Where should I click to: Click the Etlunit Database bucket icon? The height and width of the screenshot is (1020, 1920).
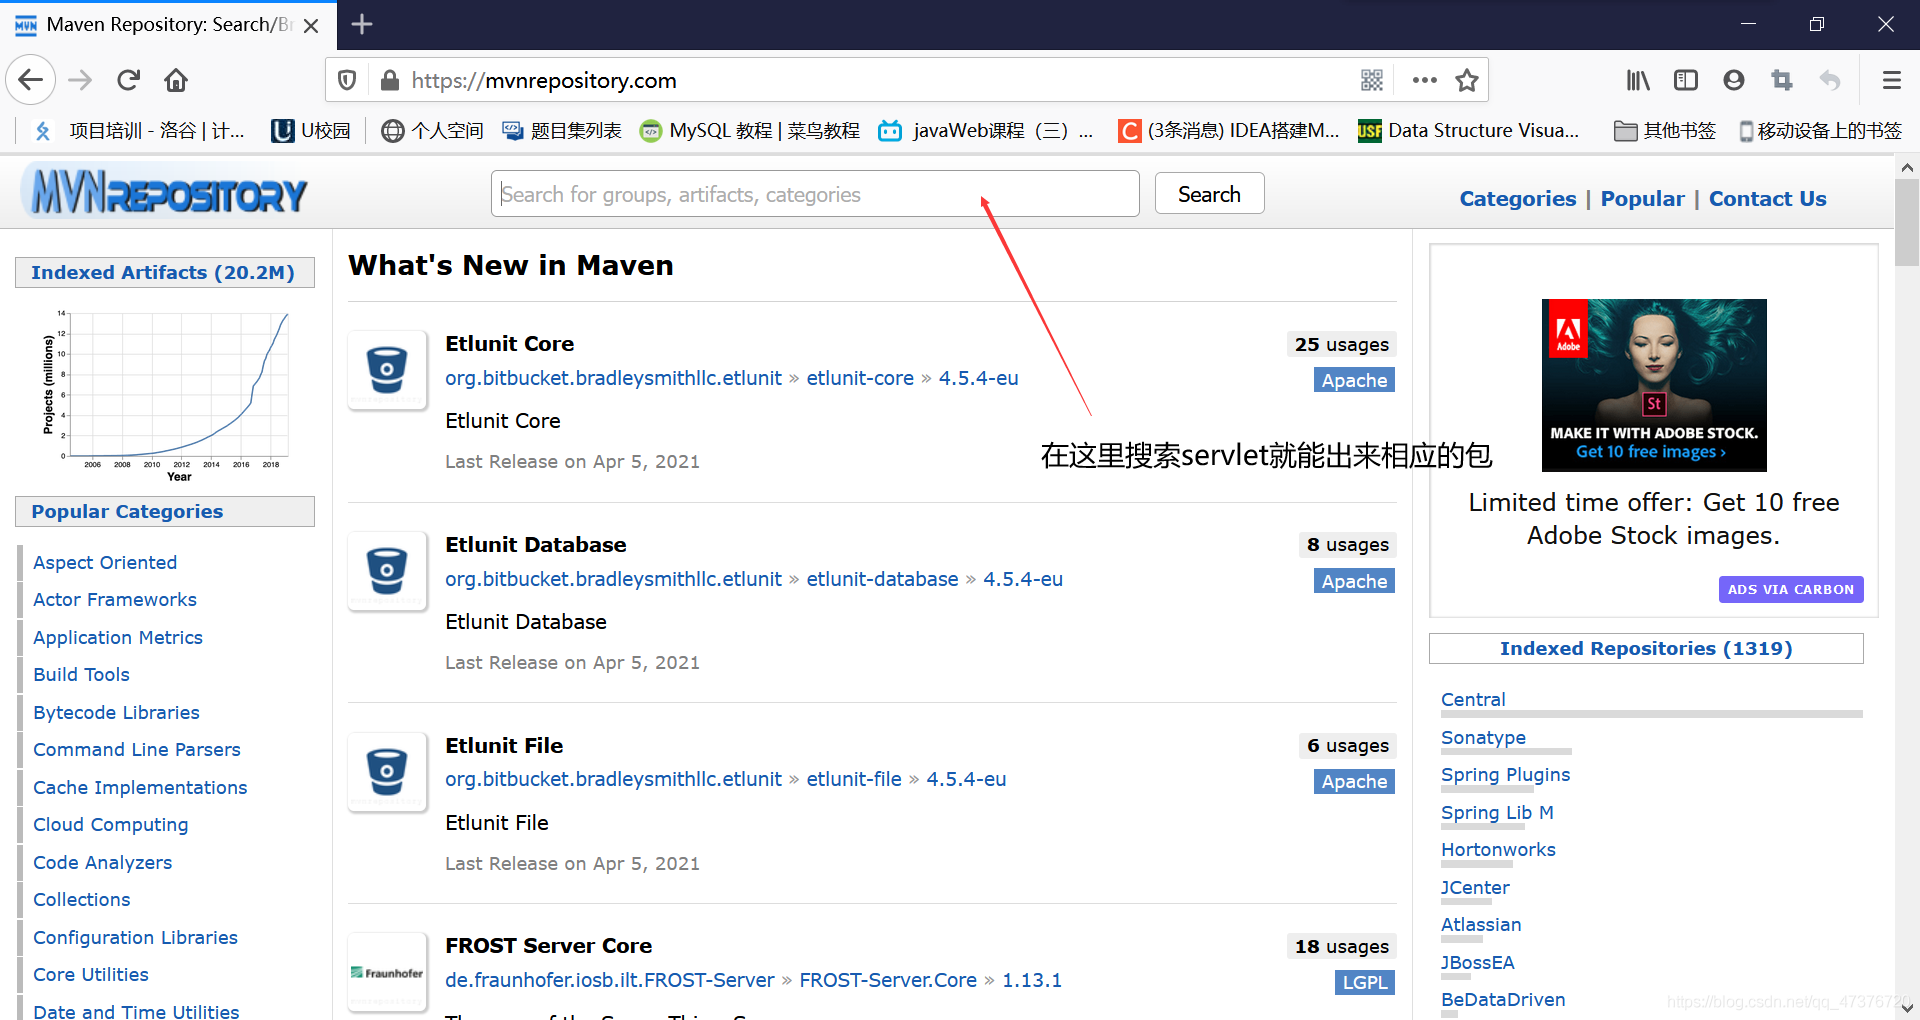pos(387,570)
